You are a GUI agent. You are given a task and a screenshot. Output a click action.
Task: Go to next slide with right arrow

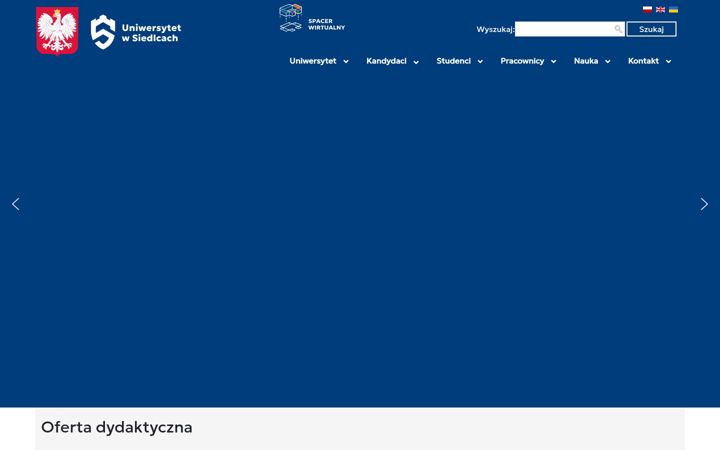704,204
